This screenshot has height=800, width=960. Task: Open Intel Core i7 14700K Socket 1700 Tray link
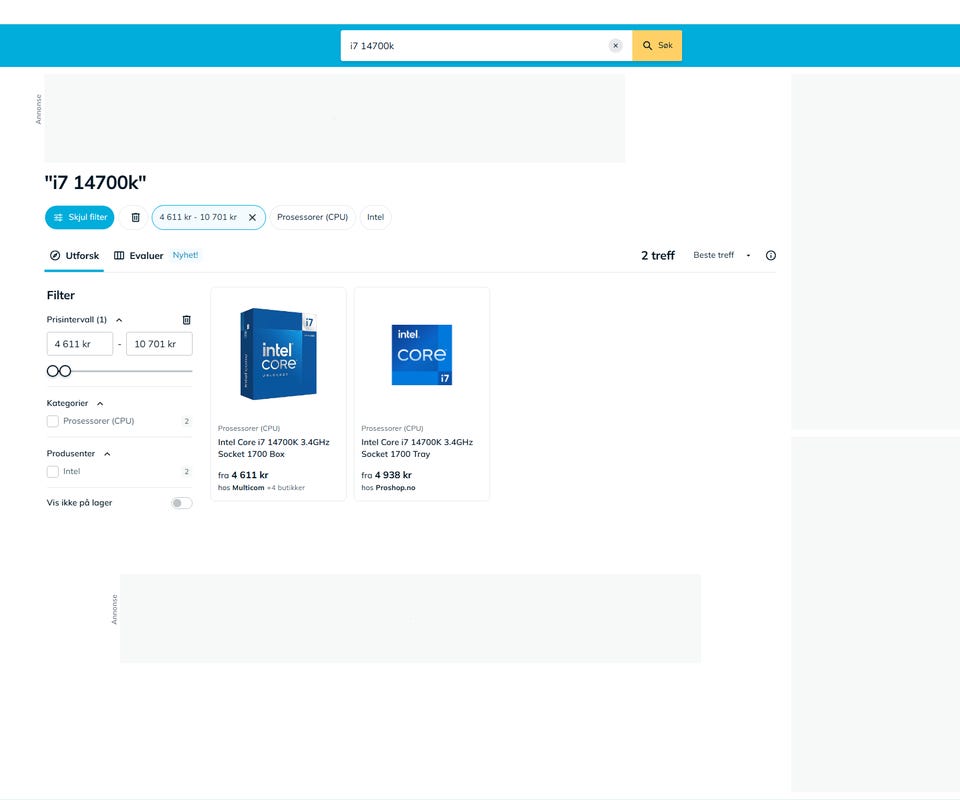(x=417, y=448)
